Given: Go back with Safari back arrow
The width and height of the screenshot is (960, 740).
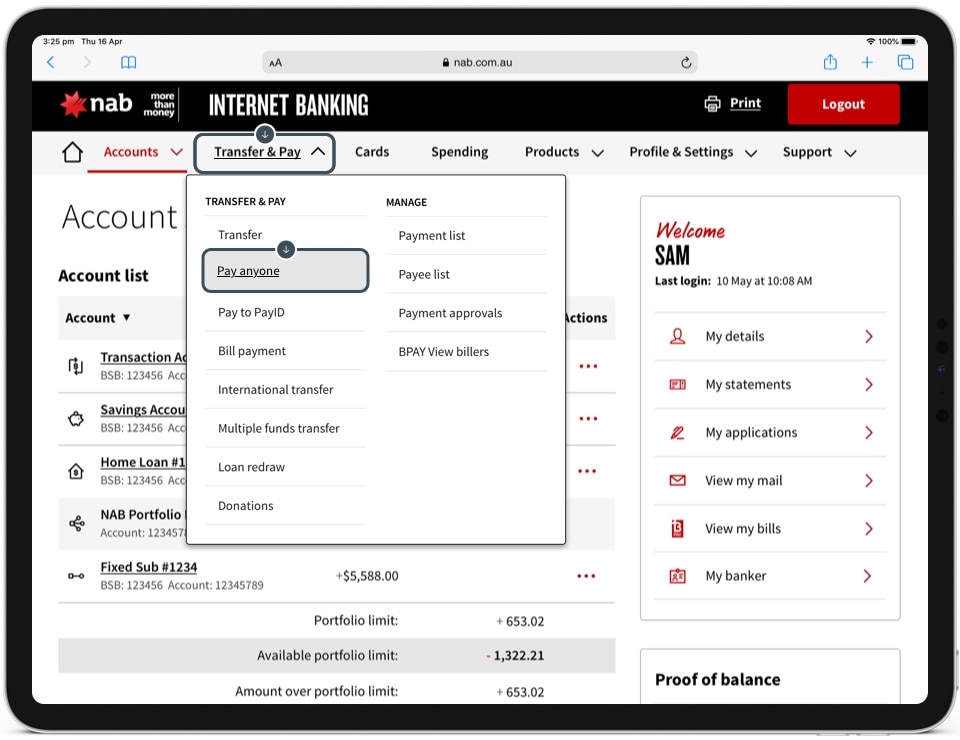Looking at the screenshot, I should tap(51, 62).
